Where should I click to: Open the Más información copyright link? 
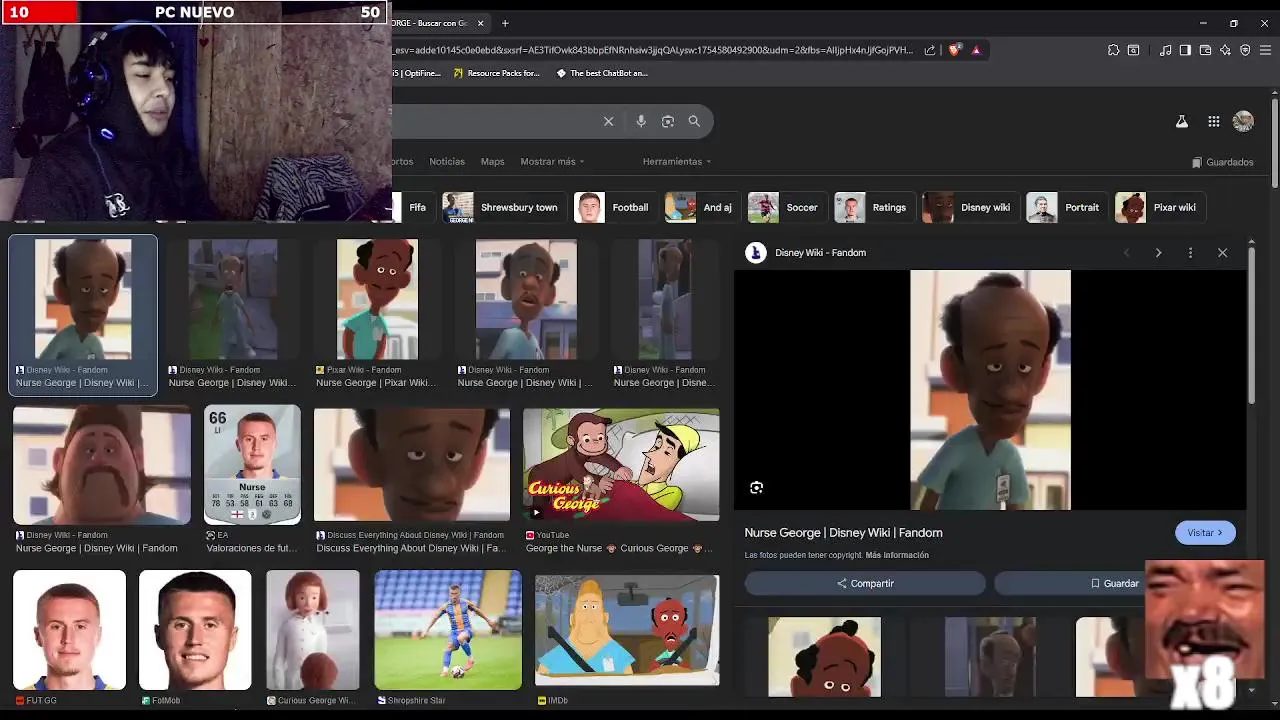tap(897, 555)
